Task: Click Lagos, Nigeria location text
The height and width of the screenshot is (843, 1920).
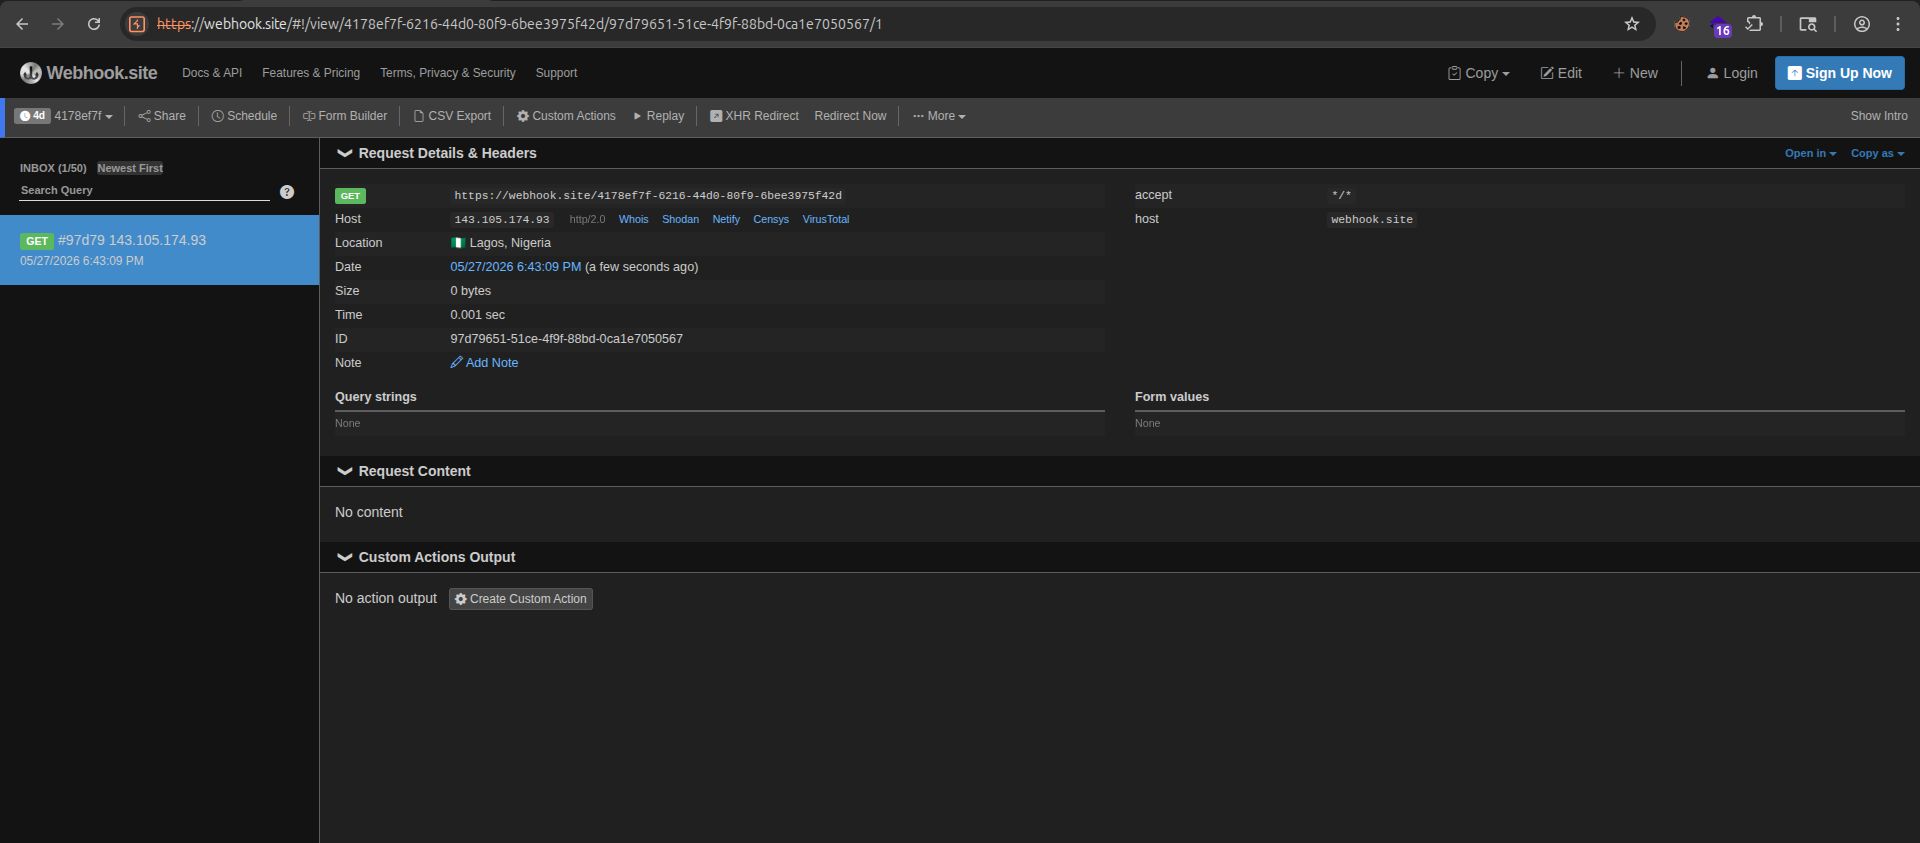Action: (x=510, y=243)
